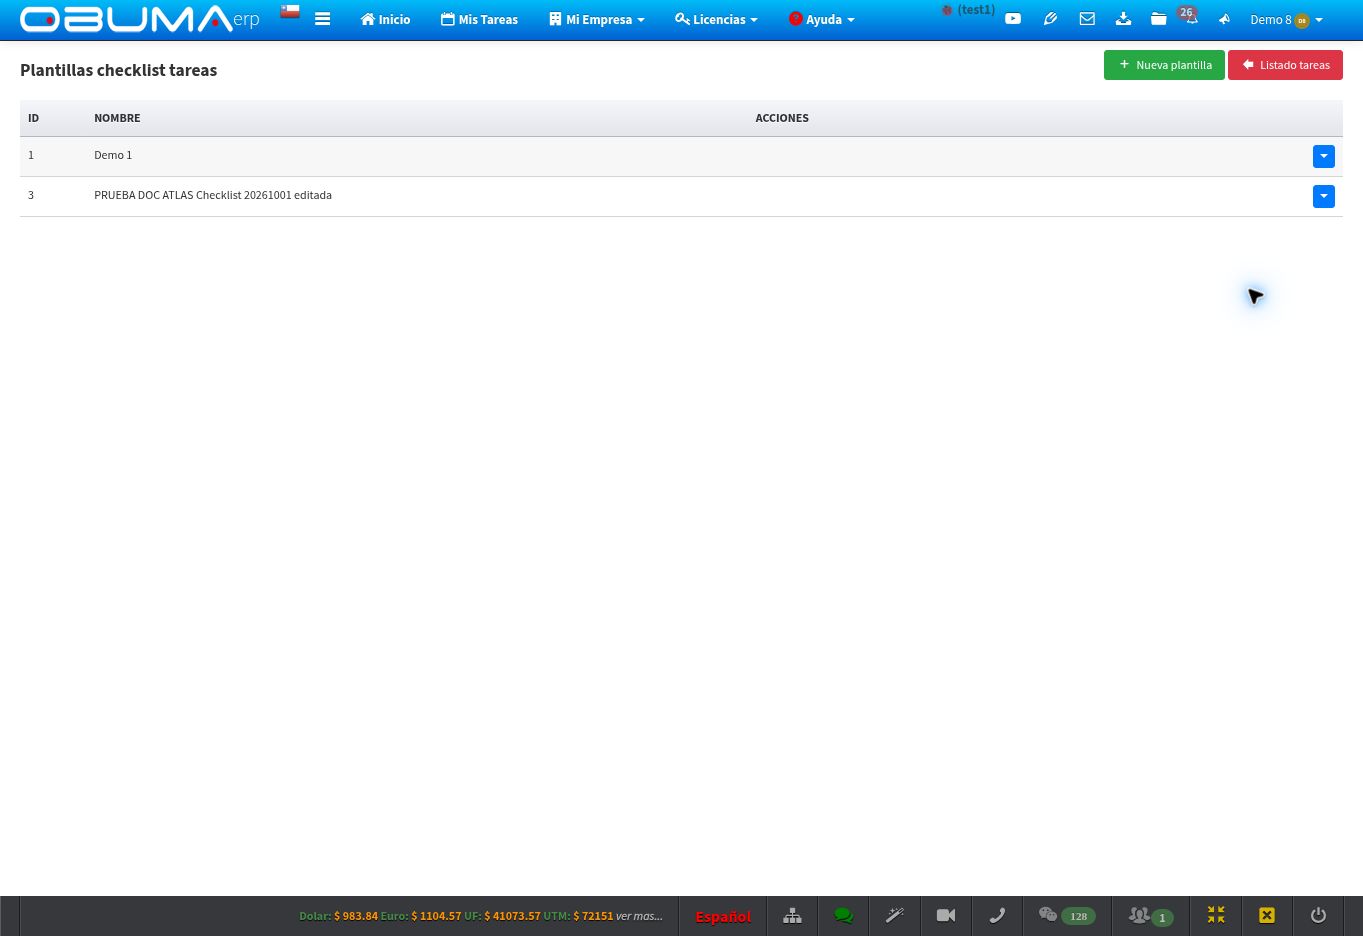1363x936 pixels.
Task: Click the pen edit icon in top bar
Action: (1050, 19)
